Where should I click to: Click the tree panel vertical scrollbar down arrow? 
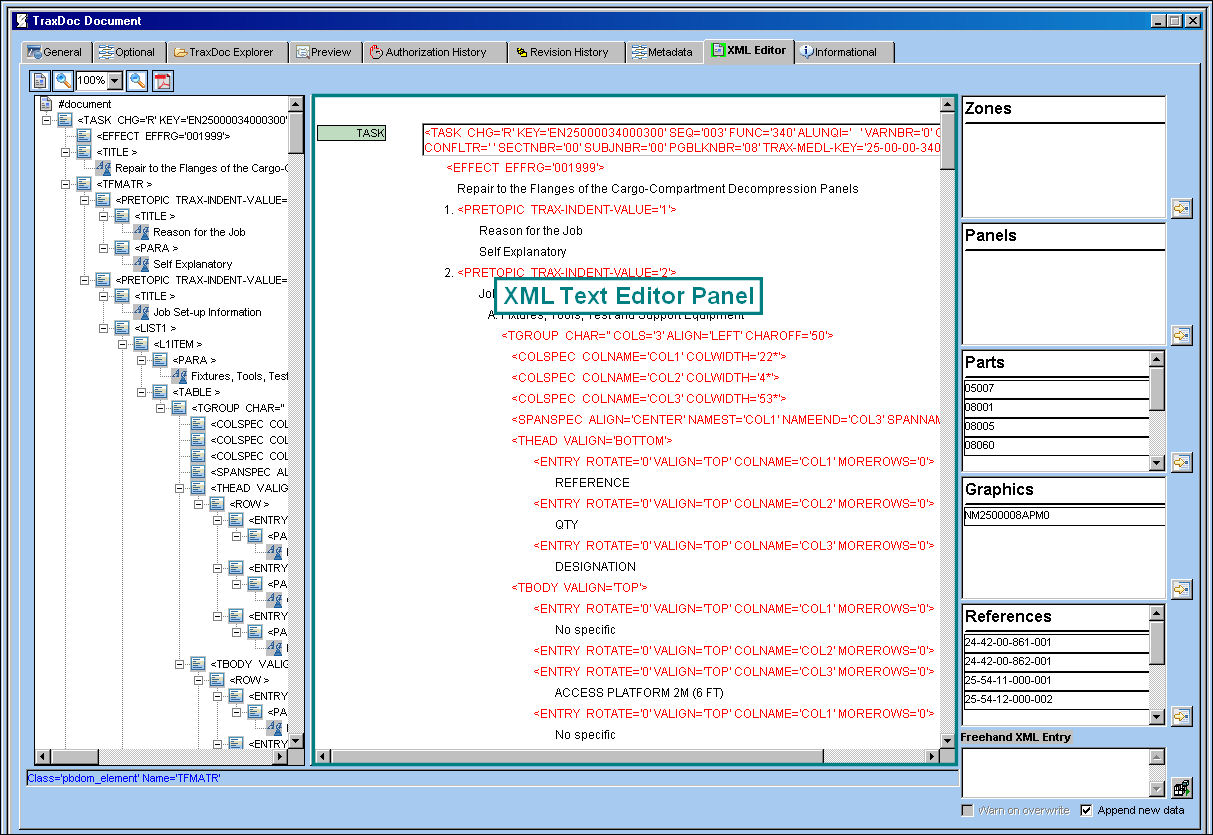click(x=296, y=741)
